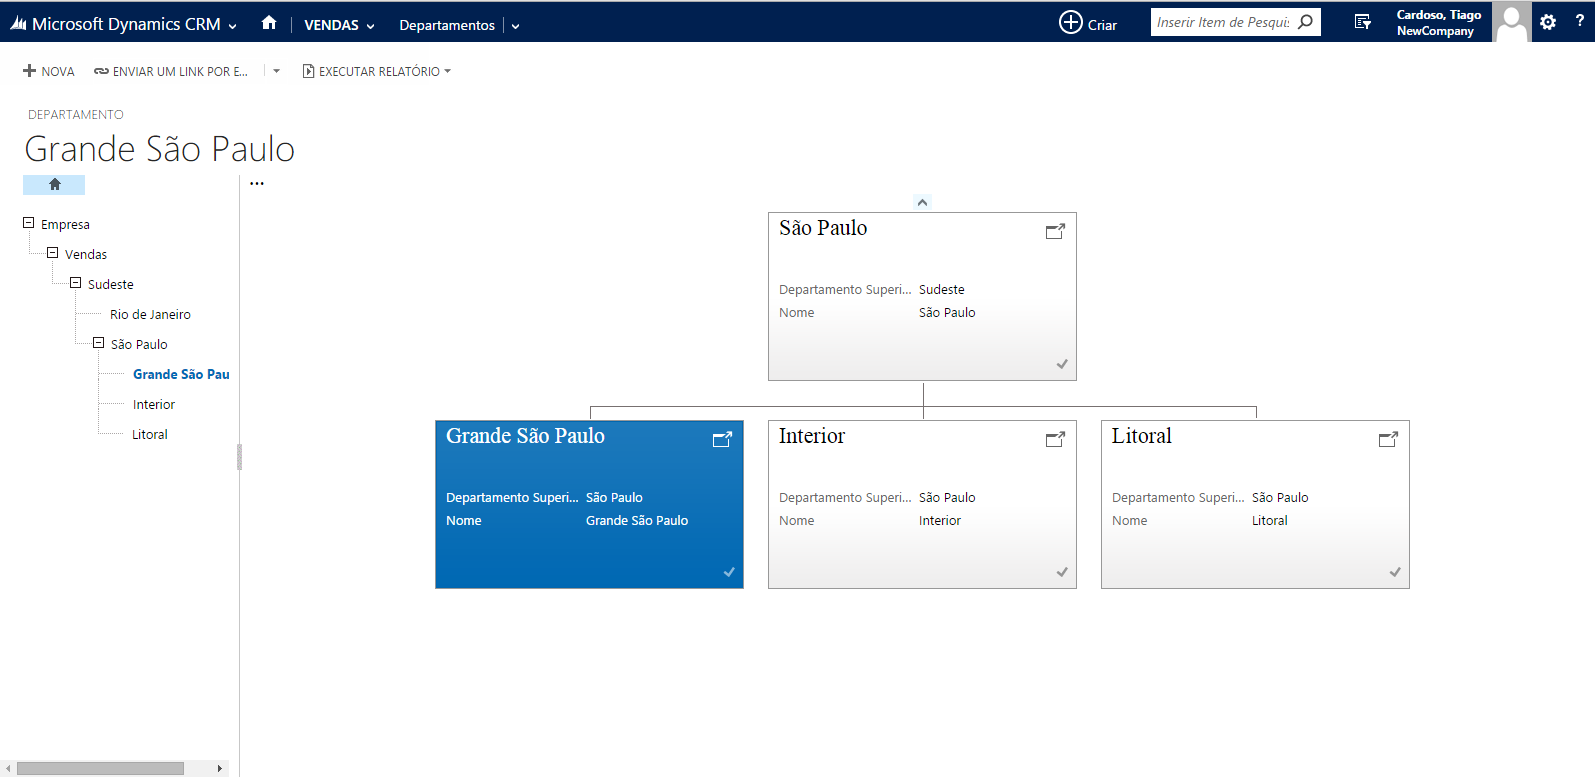This screenshot has height=777, width=1595.
Task: Select Rio de Janeiro in tree
Action: 150,314
